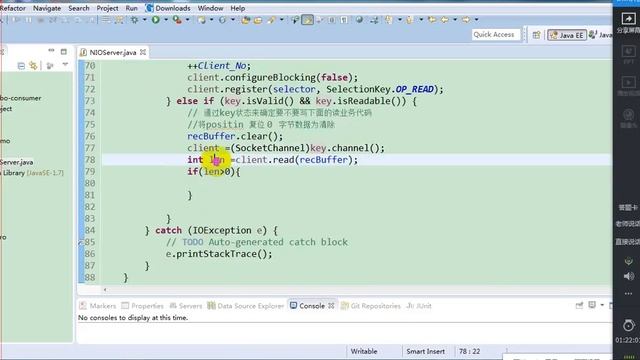Switch to the Git Repositories tab
Viewport: 640px width, 360px height.
tap(371, 306)
